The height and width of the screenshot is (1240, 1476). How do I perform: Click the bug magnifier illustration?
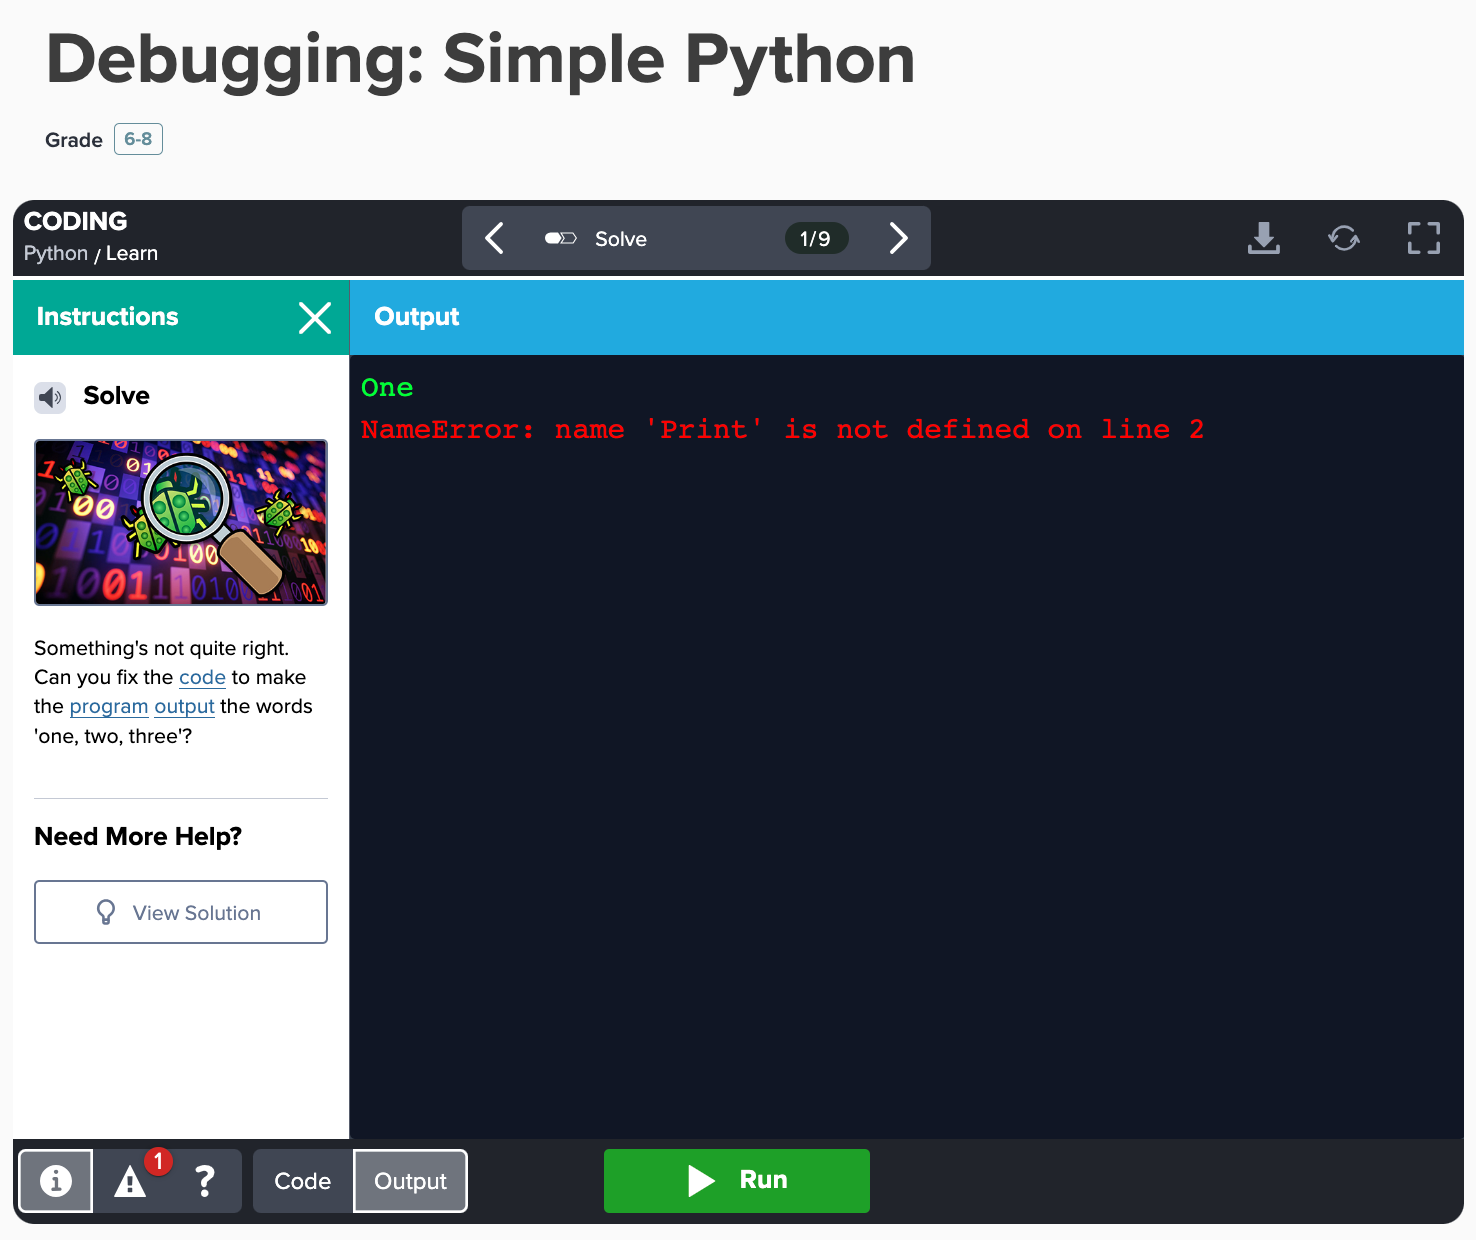(x=181, y=523)
